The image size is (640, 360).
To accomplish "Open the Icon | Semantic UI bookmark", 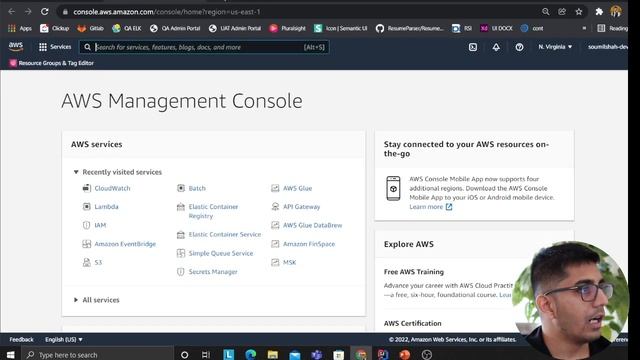I will click(340, 28).
